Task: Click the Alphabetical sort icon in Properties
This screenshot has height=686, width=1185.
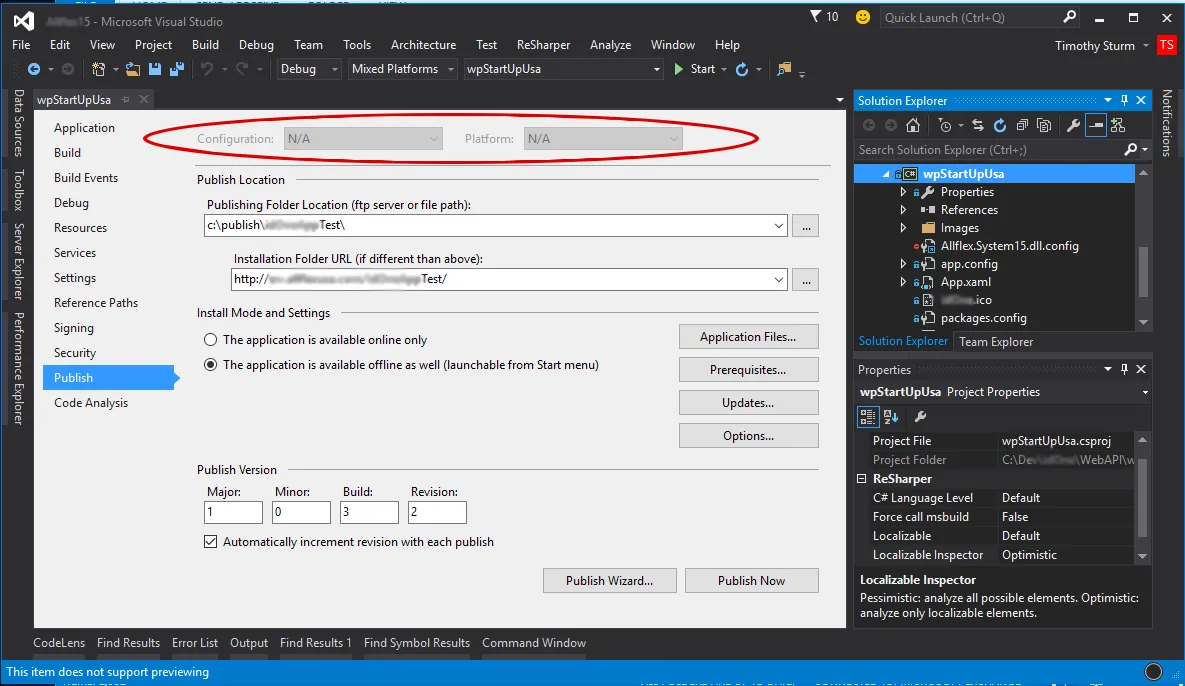Action: [891, 416]
